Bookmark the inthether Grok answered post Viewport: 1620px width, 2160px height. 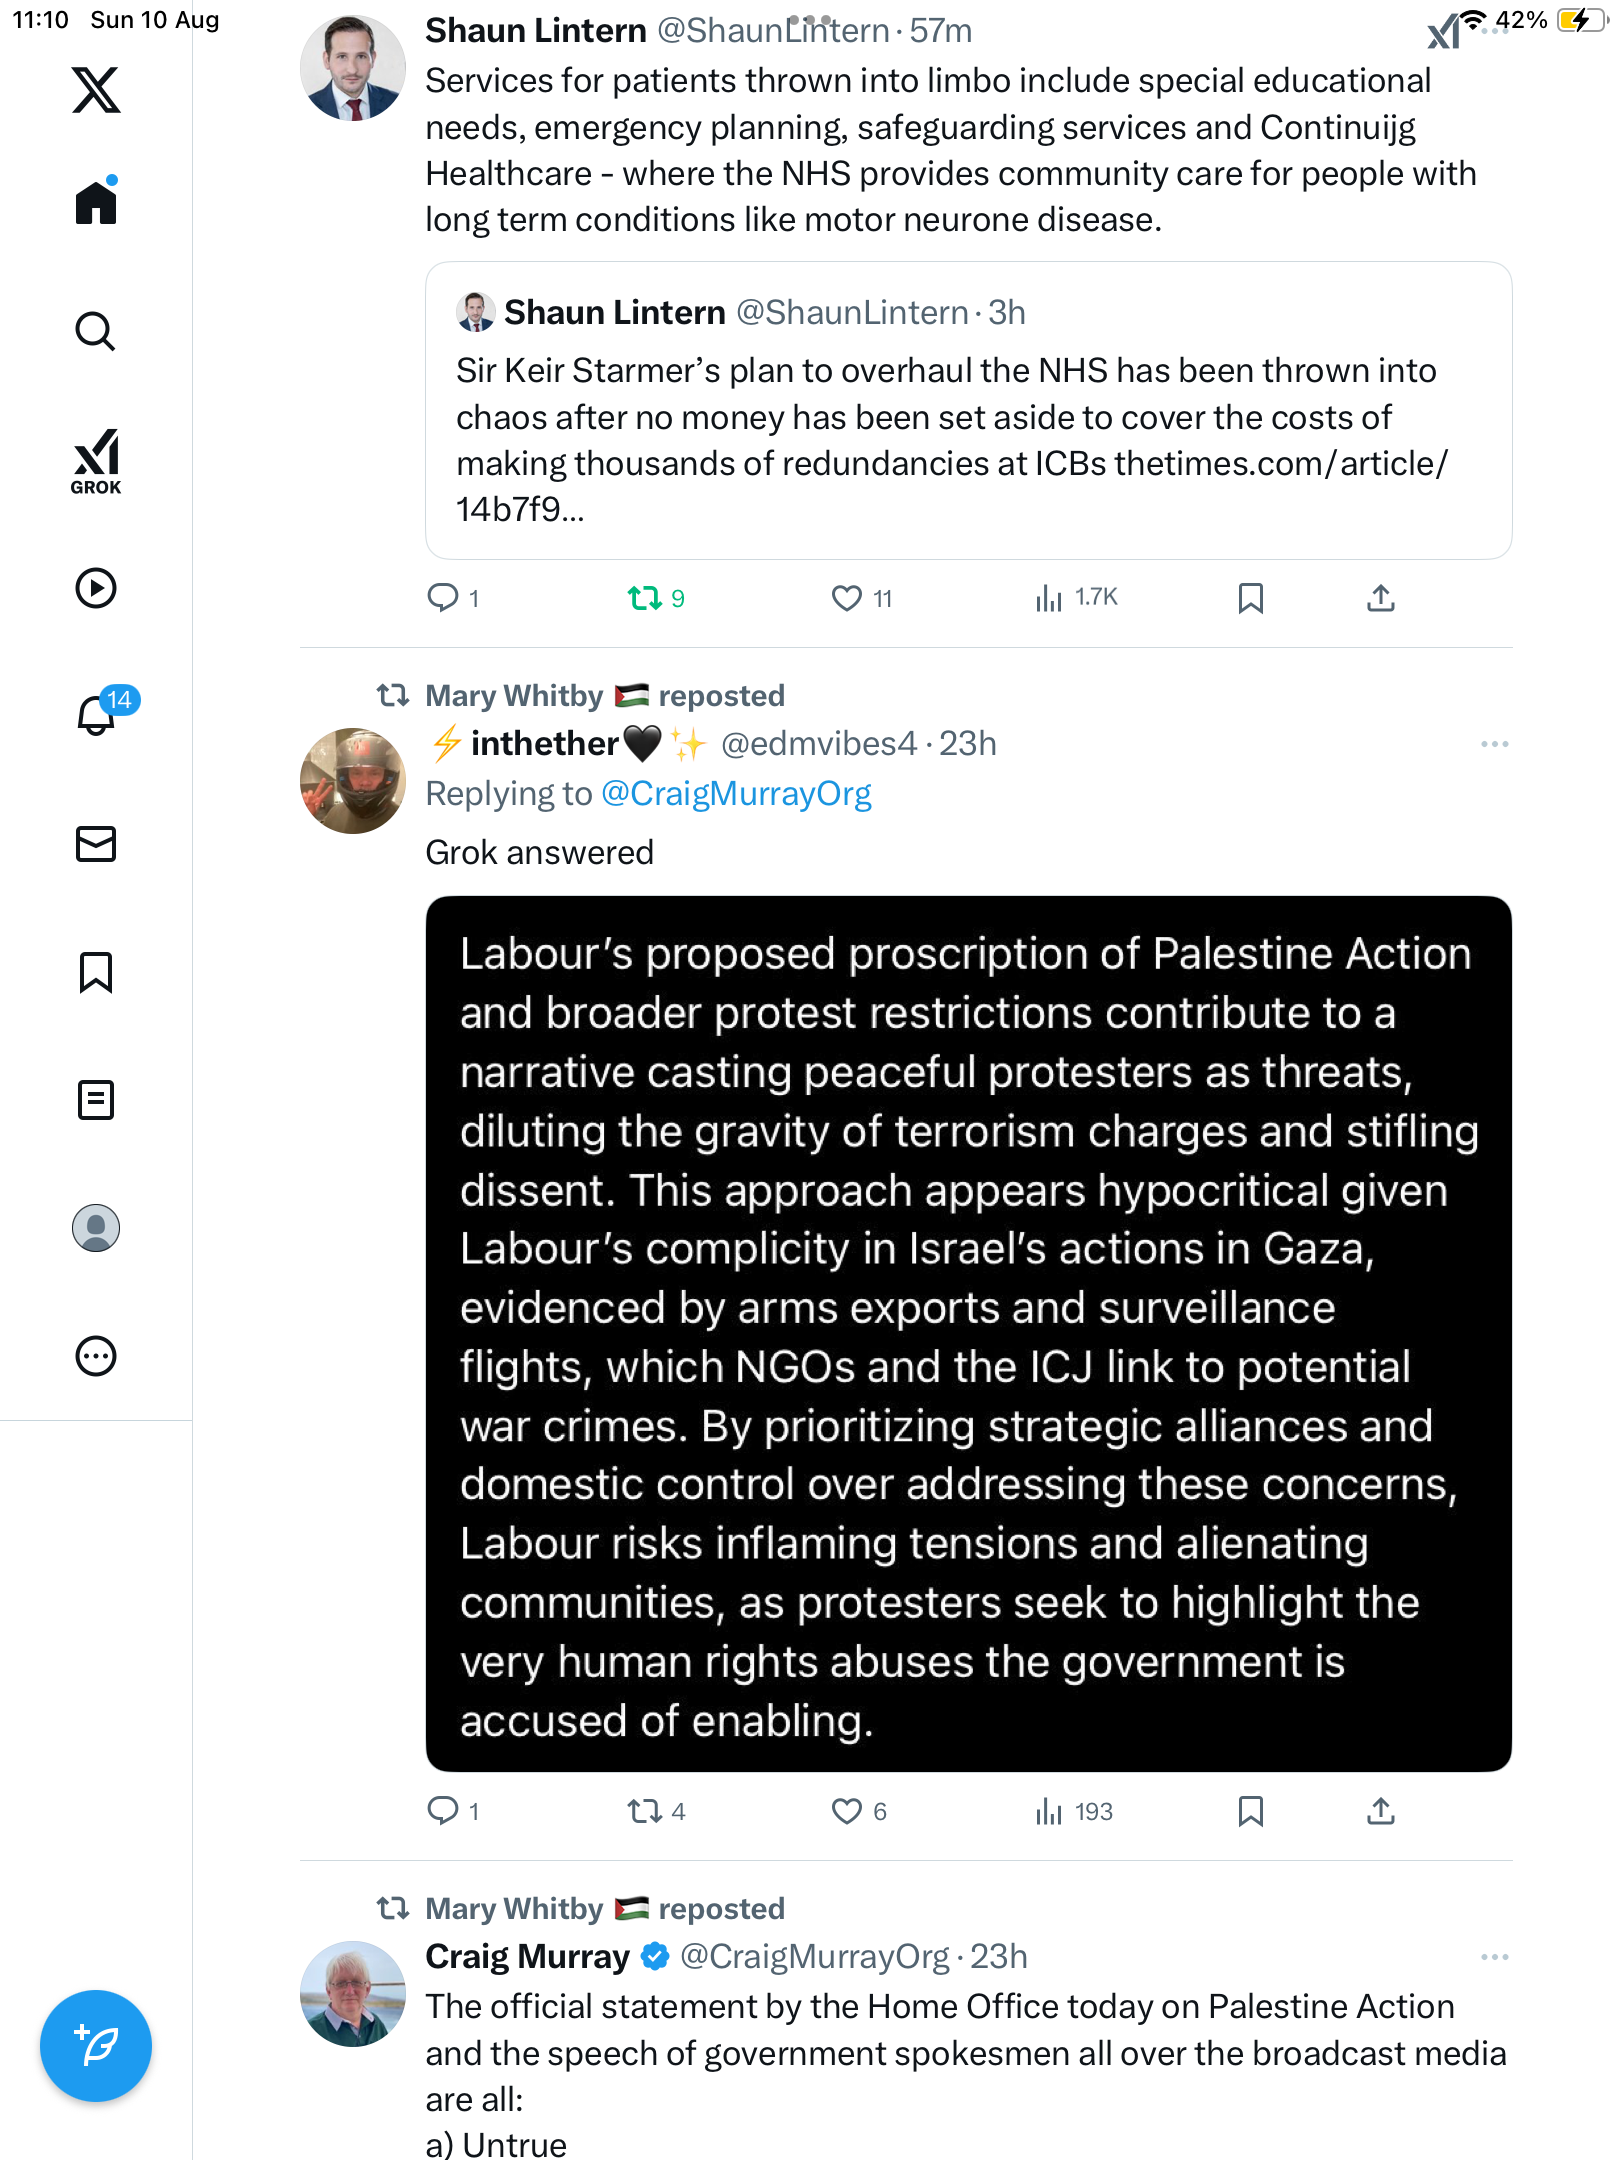tap(1250, 1811)
